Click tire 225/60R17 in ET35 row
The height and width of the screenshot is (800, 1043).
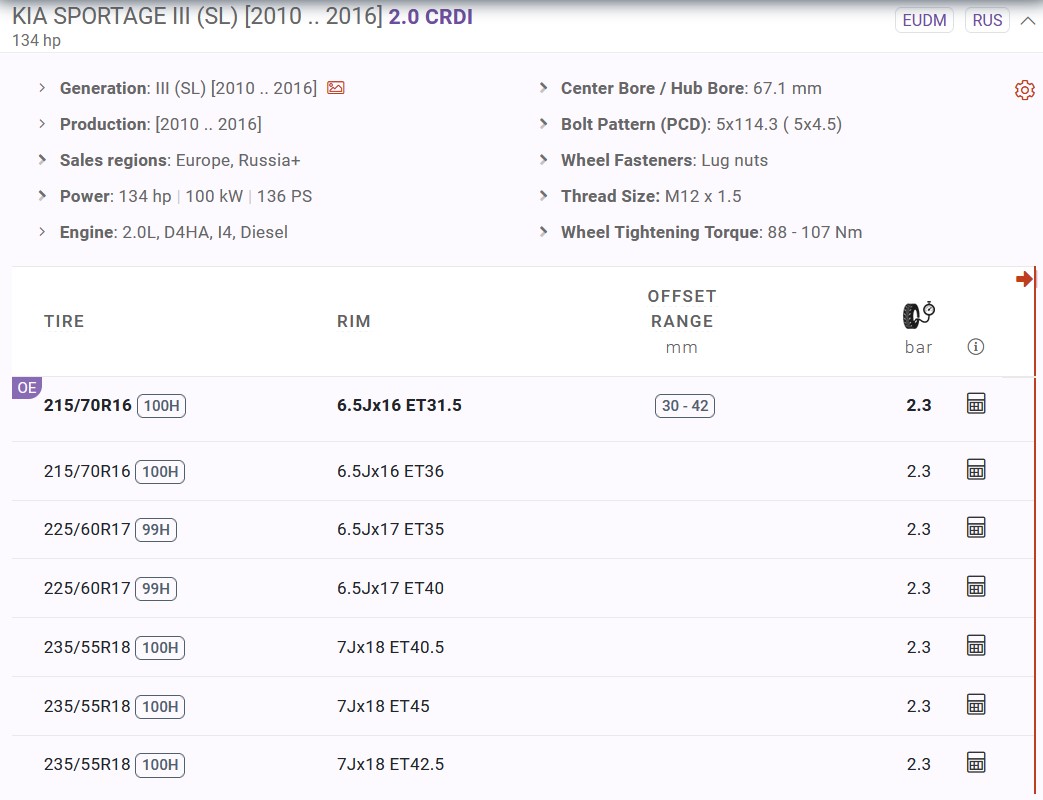[x=87, y=529]
